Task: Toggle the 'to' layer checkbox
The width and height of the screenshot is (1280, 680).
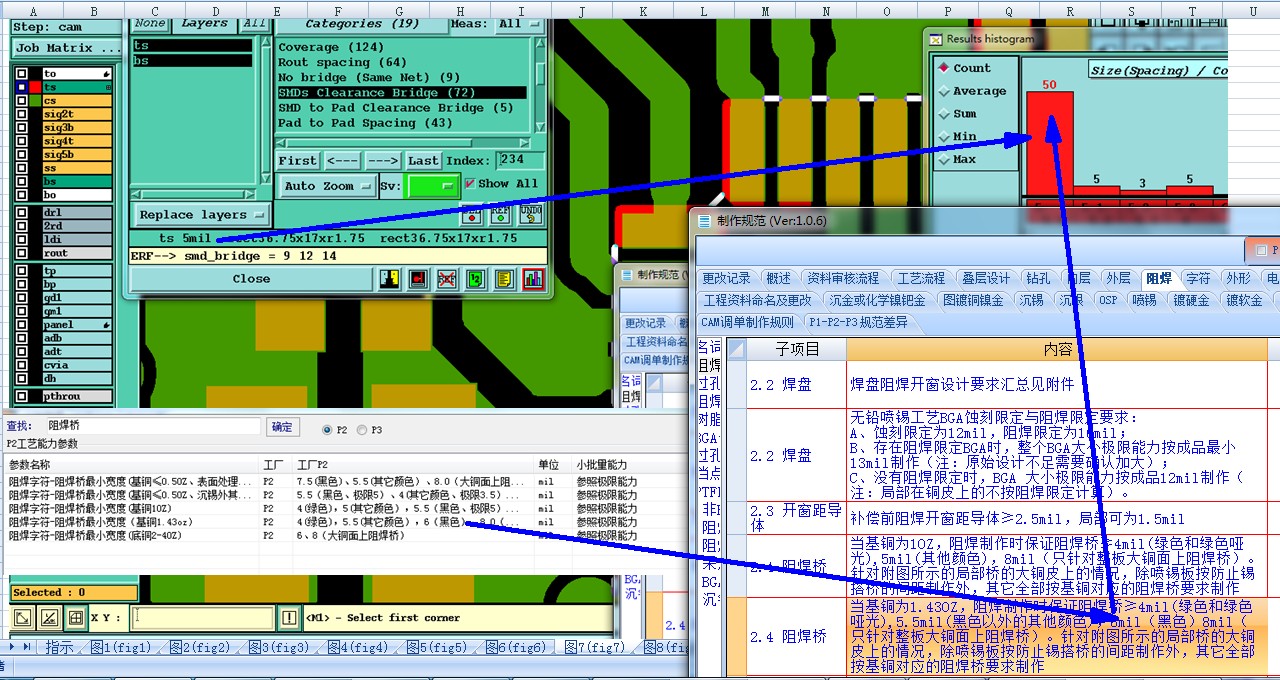Action: [x=22, y=74]
